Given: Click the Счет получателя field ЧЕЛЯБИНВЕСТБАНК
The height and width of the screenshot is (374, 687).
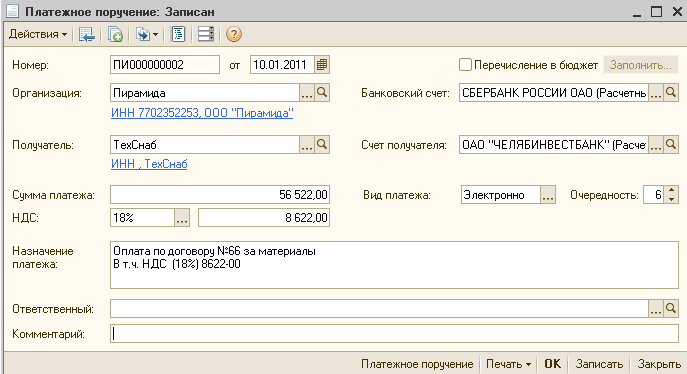Looking at the screenshot, I should [554, 145].
